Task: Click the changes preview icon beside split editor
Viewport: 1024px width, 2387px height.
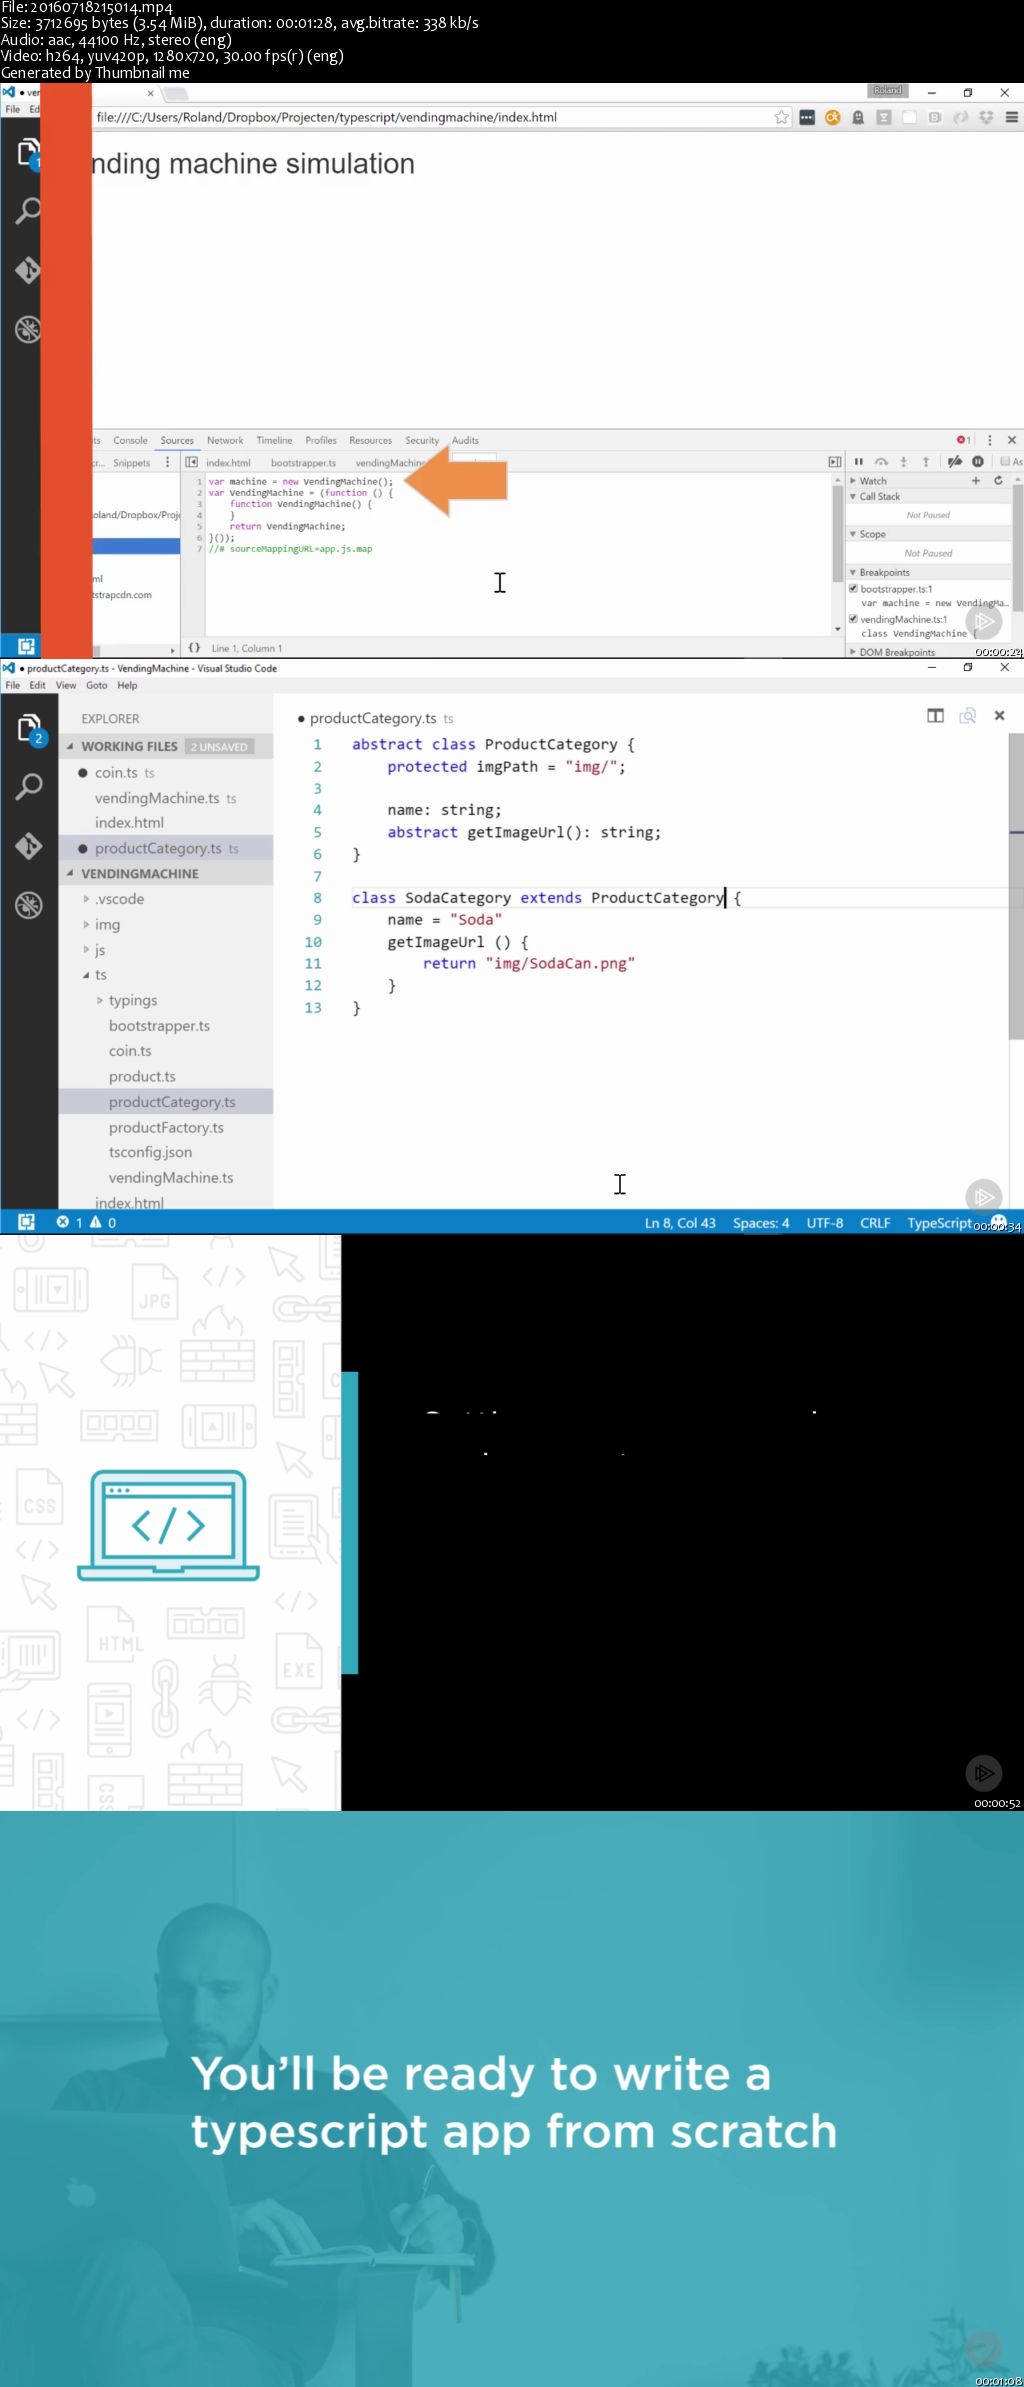Action: [x=967, y=716]
